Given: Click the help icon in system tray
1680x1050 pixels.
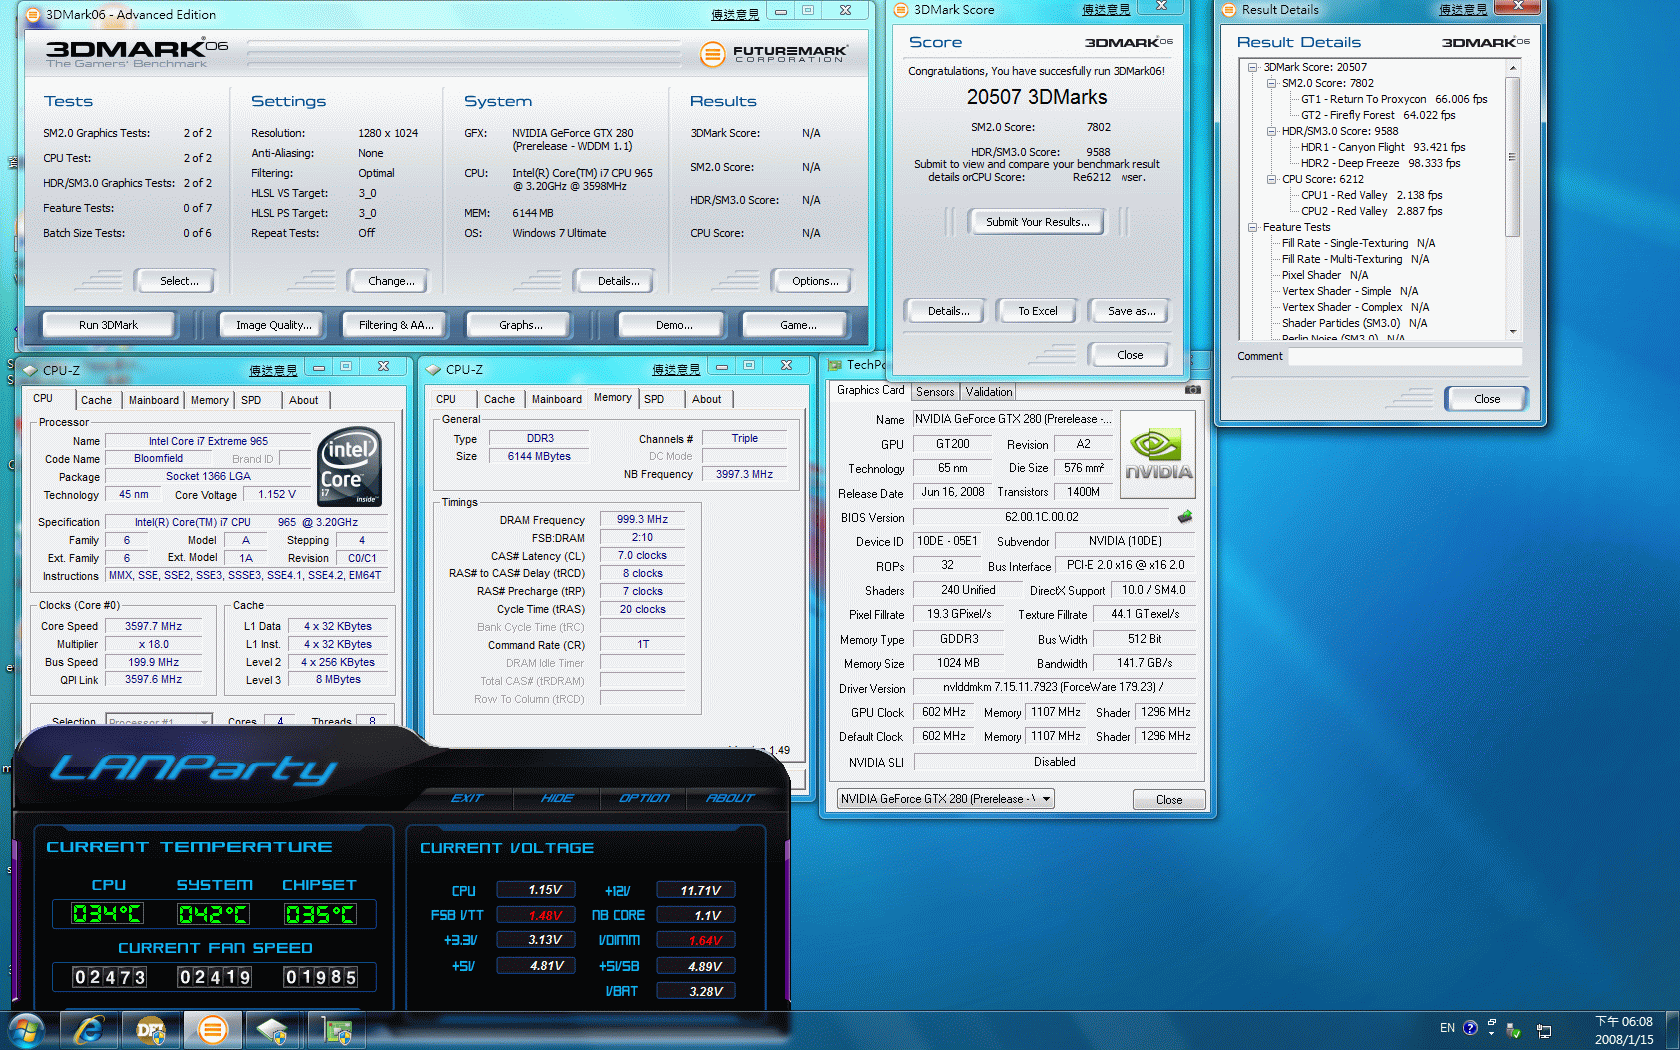Looking at the screenshot, I should tap(1470, 1028).
